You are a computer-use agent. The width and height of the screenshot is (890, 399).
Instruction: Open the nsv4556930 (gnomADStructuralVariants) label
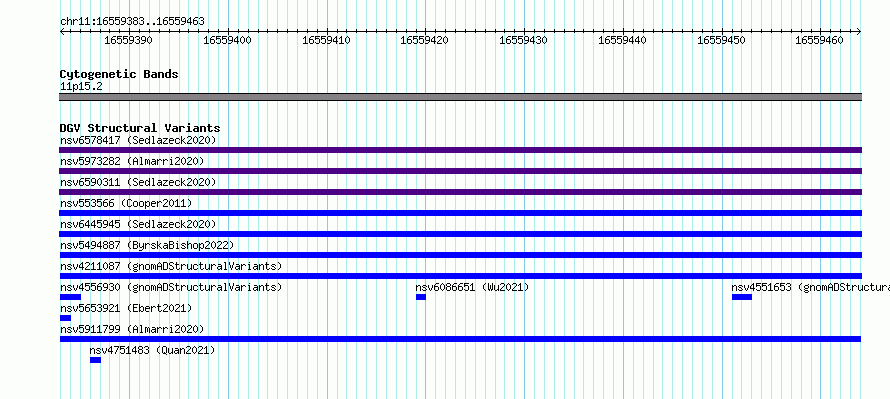coord(171,287)
